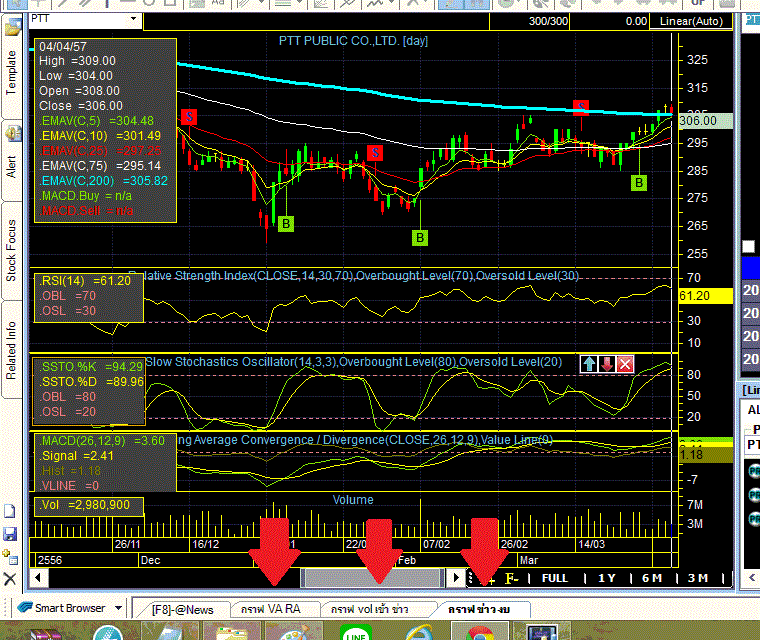Set chart range to 1Y
This screenshot has height=640, width=760.
[606, 578]
